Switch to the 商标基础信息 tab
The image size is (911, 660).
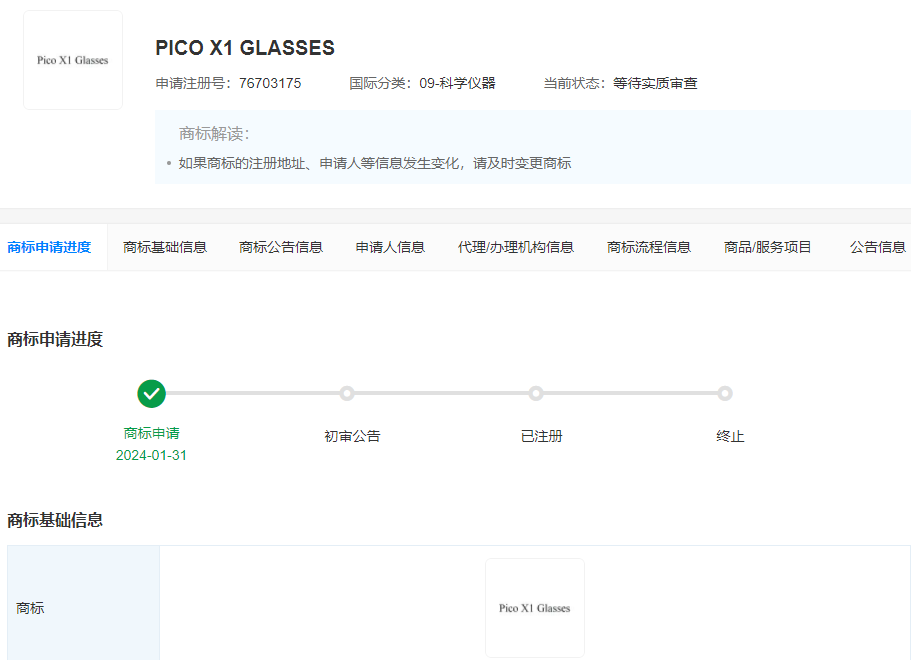[x=165, y=247]
